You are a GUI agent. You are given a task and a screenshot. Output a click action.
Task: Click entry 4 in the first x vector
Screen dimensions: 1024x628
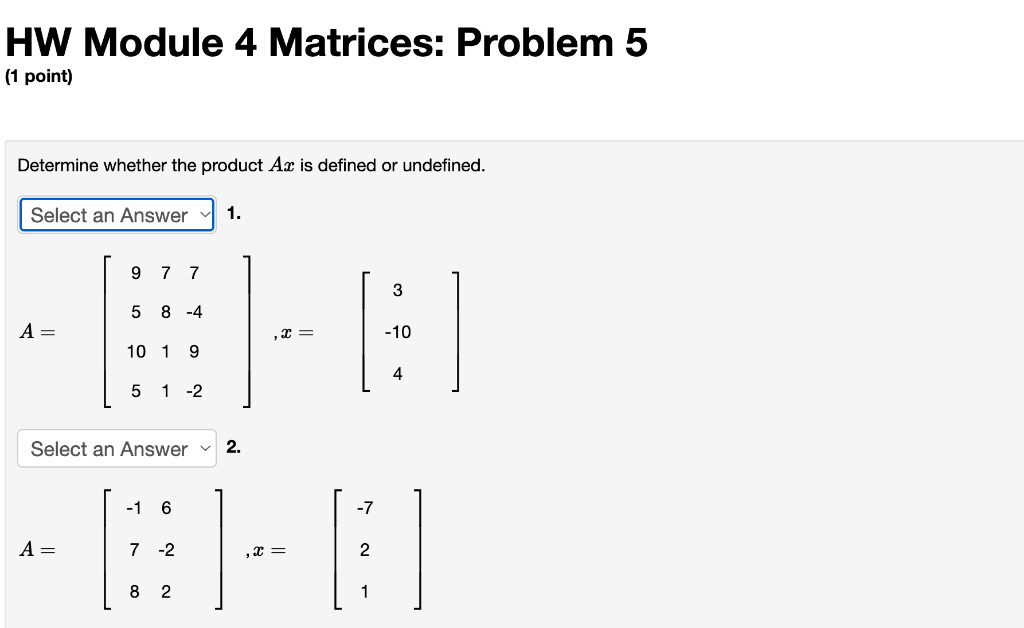[x=397, y=373]
